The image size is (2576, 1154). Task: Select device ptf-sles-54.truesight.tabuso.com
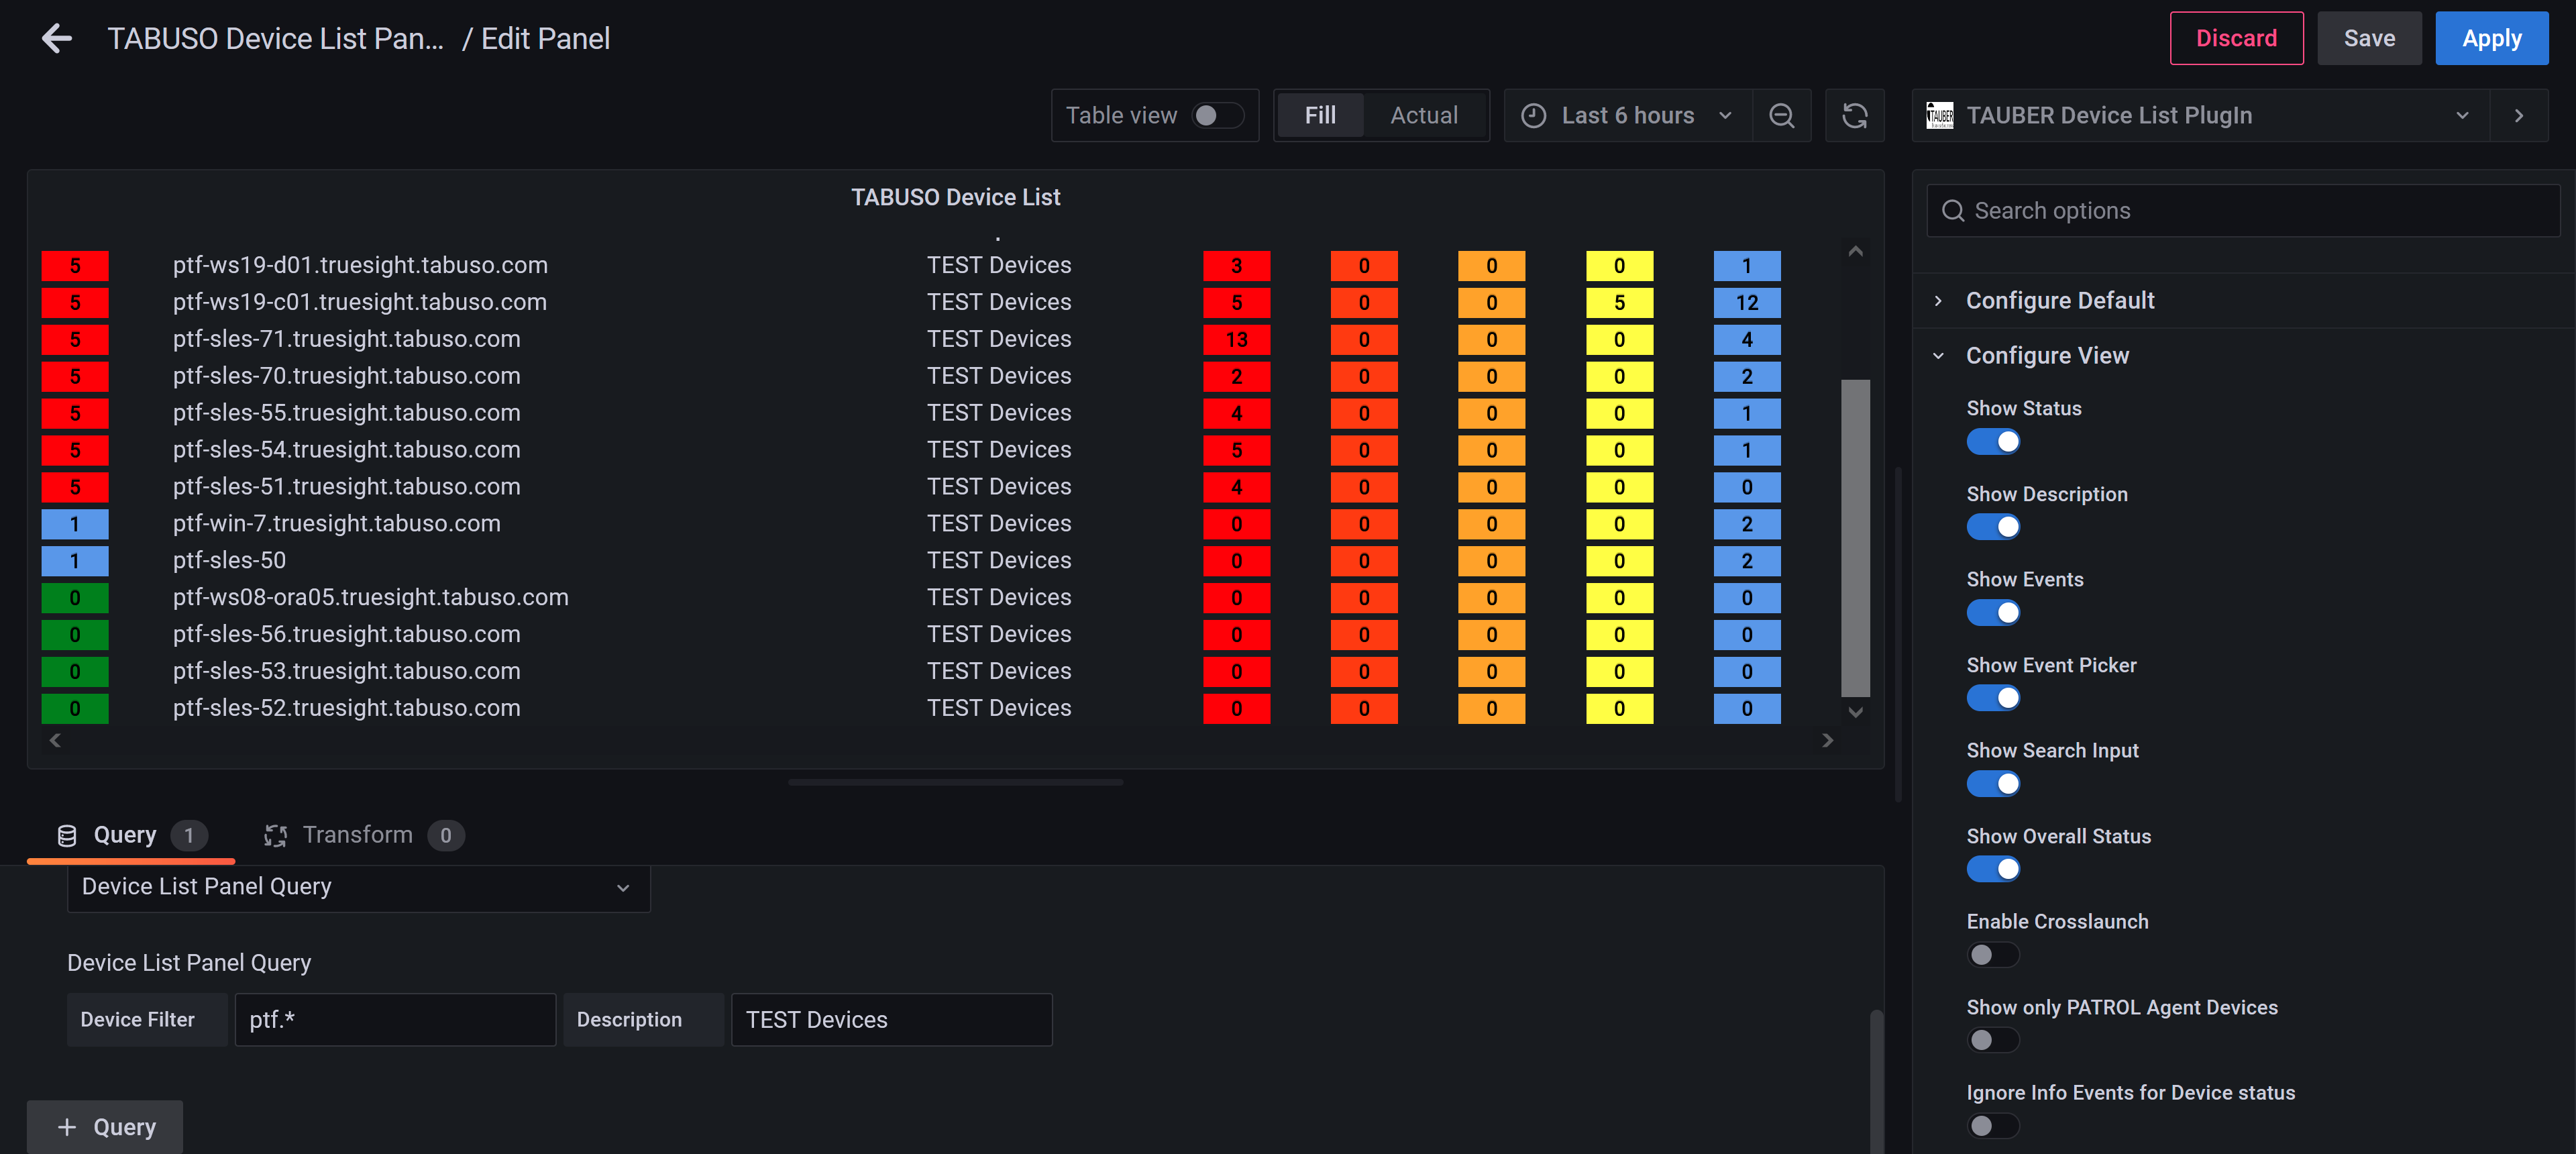pyautogui.click(x=346, y=450)
